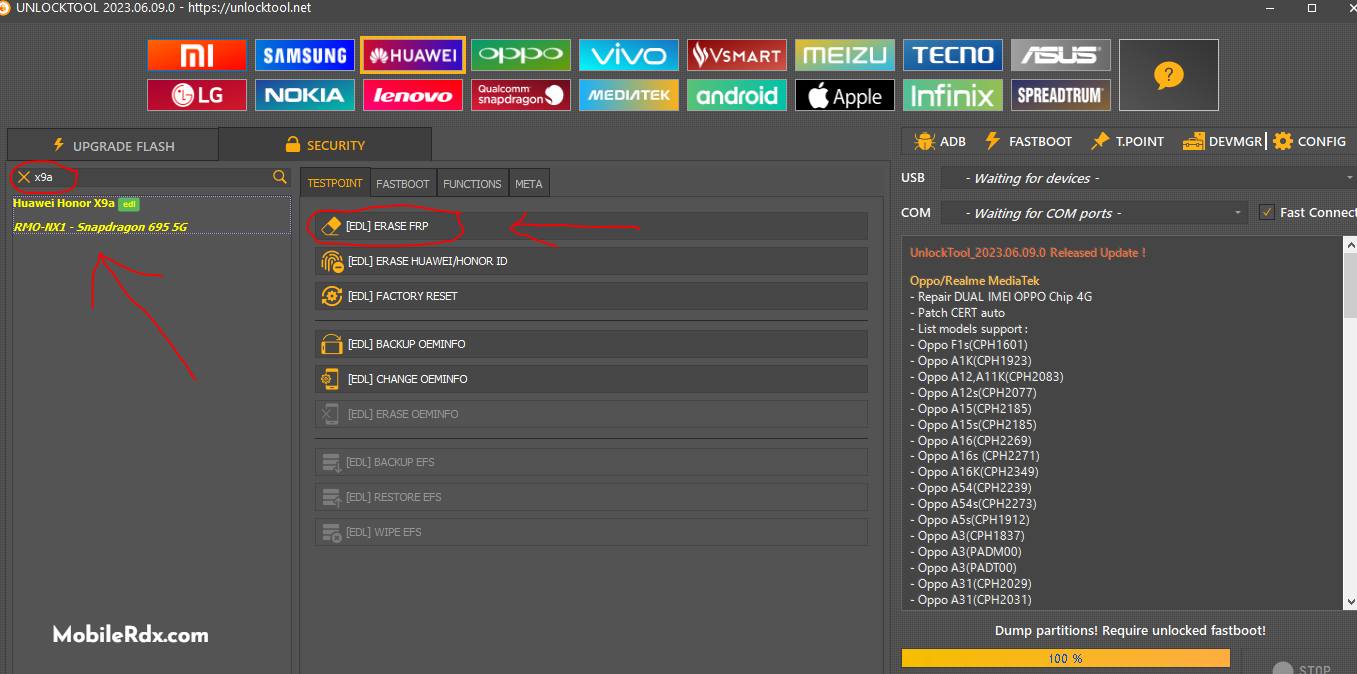Select the Apple brand logo
Image resolution: width=1357 pixels, height=674 pixels.
click(844, 95)
